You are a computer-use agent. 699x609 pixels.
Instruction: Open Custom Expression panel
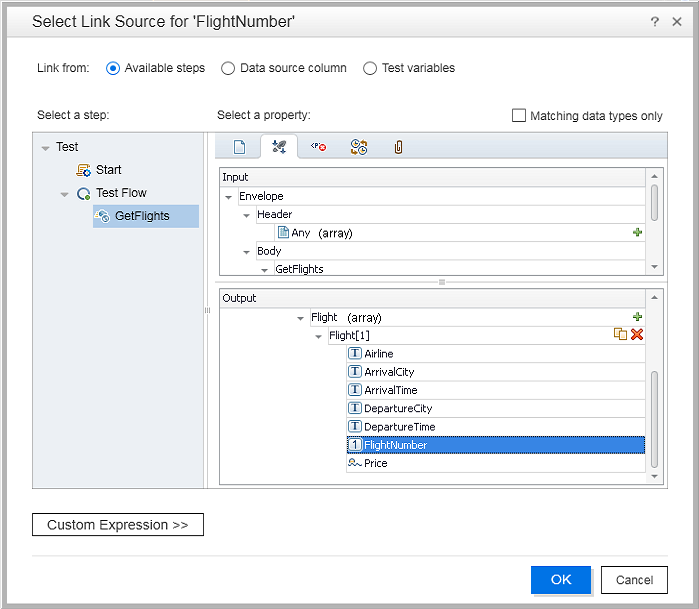(x=118, y=525)
